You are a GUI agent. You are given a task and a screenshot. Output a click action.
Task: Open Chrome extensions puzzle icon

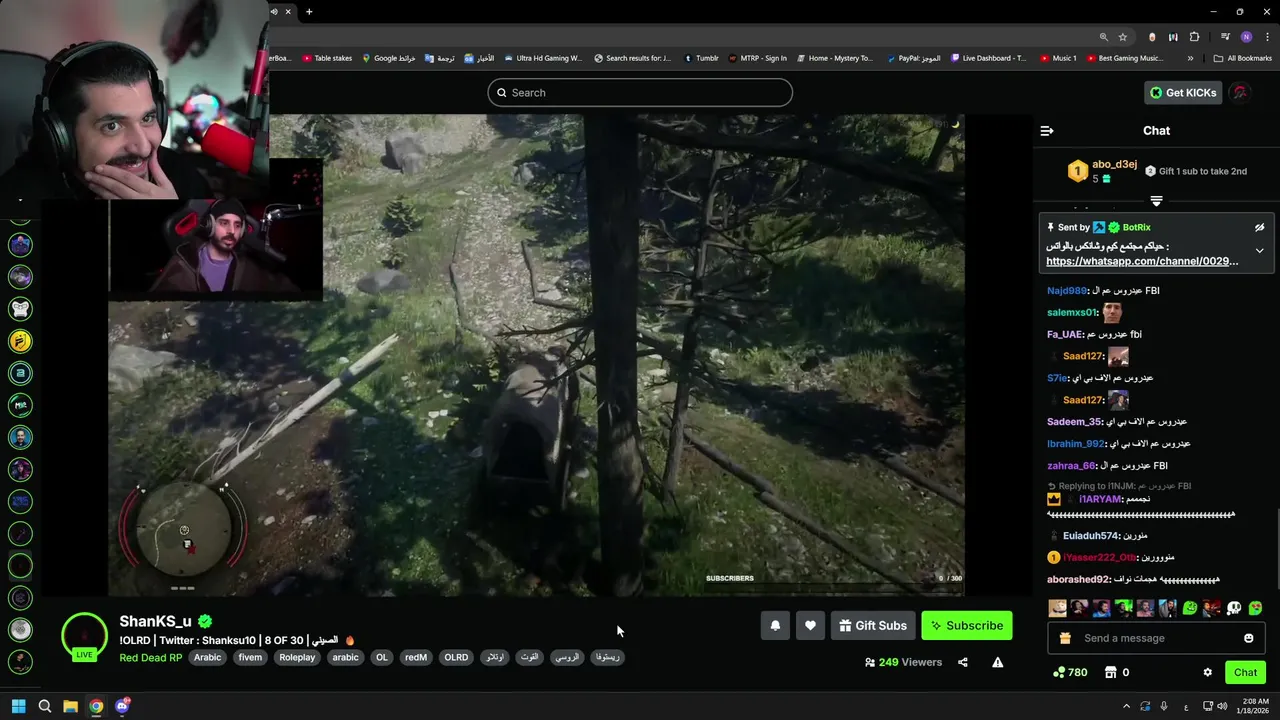click(x=1194, y=37)
